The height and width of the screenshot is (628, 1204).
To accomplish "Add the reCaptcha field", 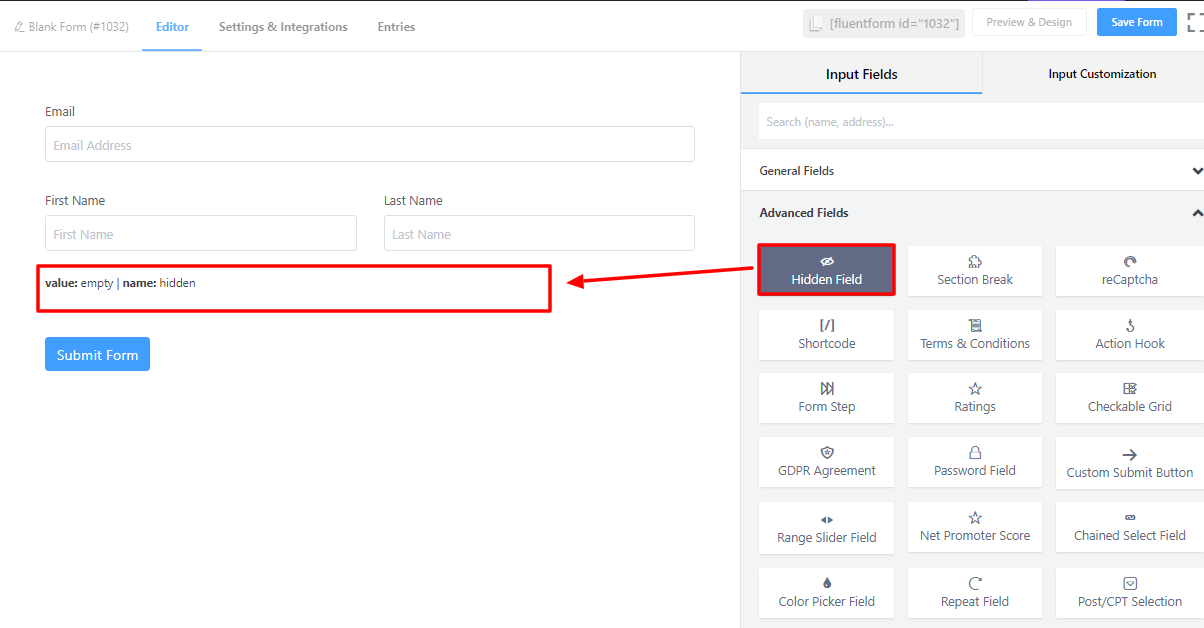I will pyautogui.click(x=1129, y=271).
